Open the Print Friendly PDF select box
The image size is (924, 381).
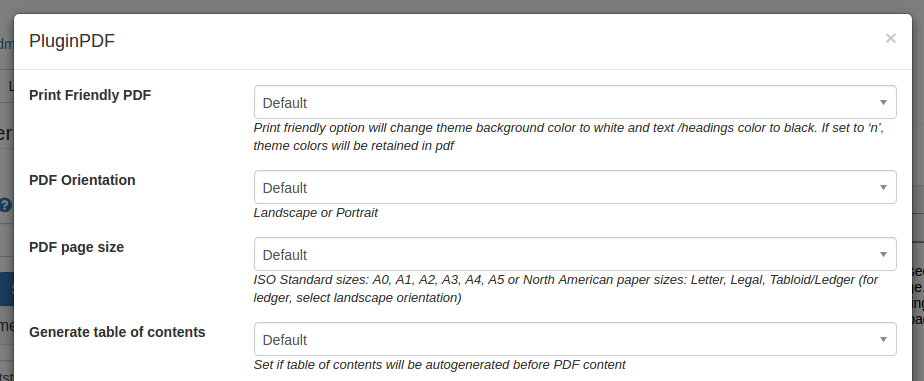575,102
